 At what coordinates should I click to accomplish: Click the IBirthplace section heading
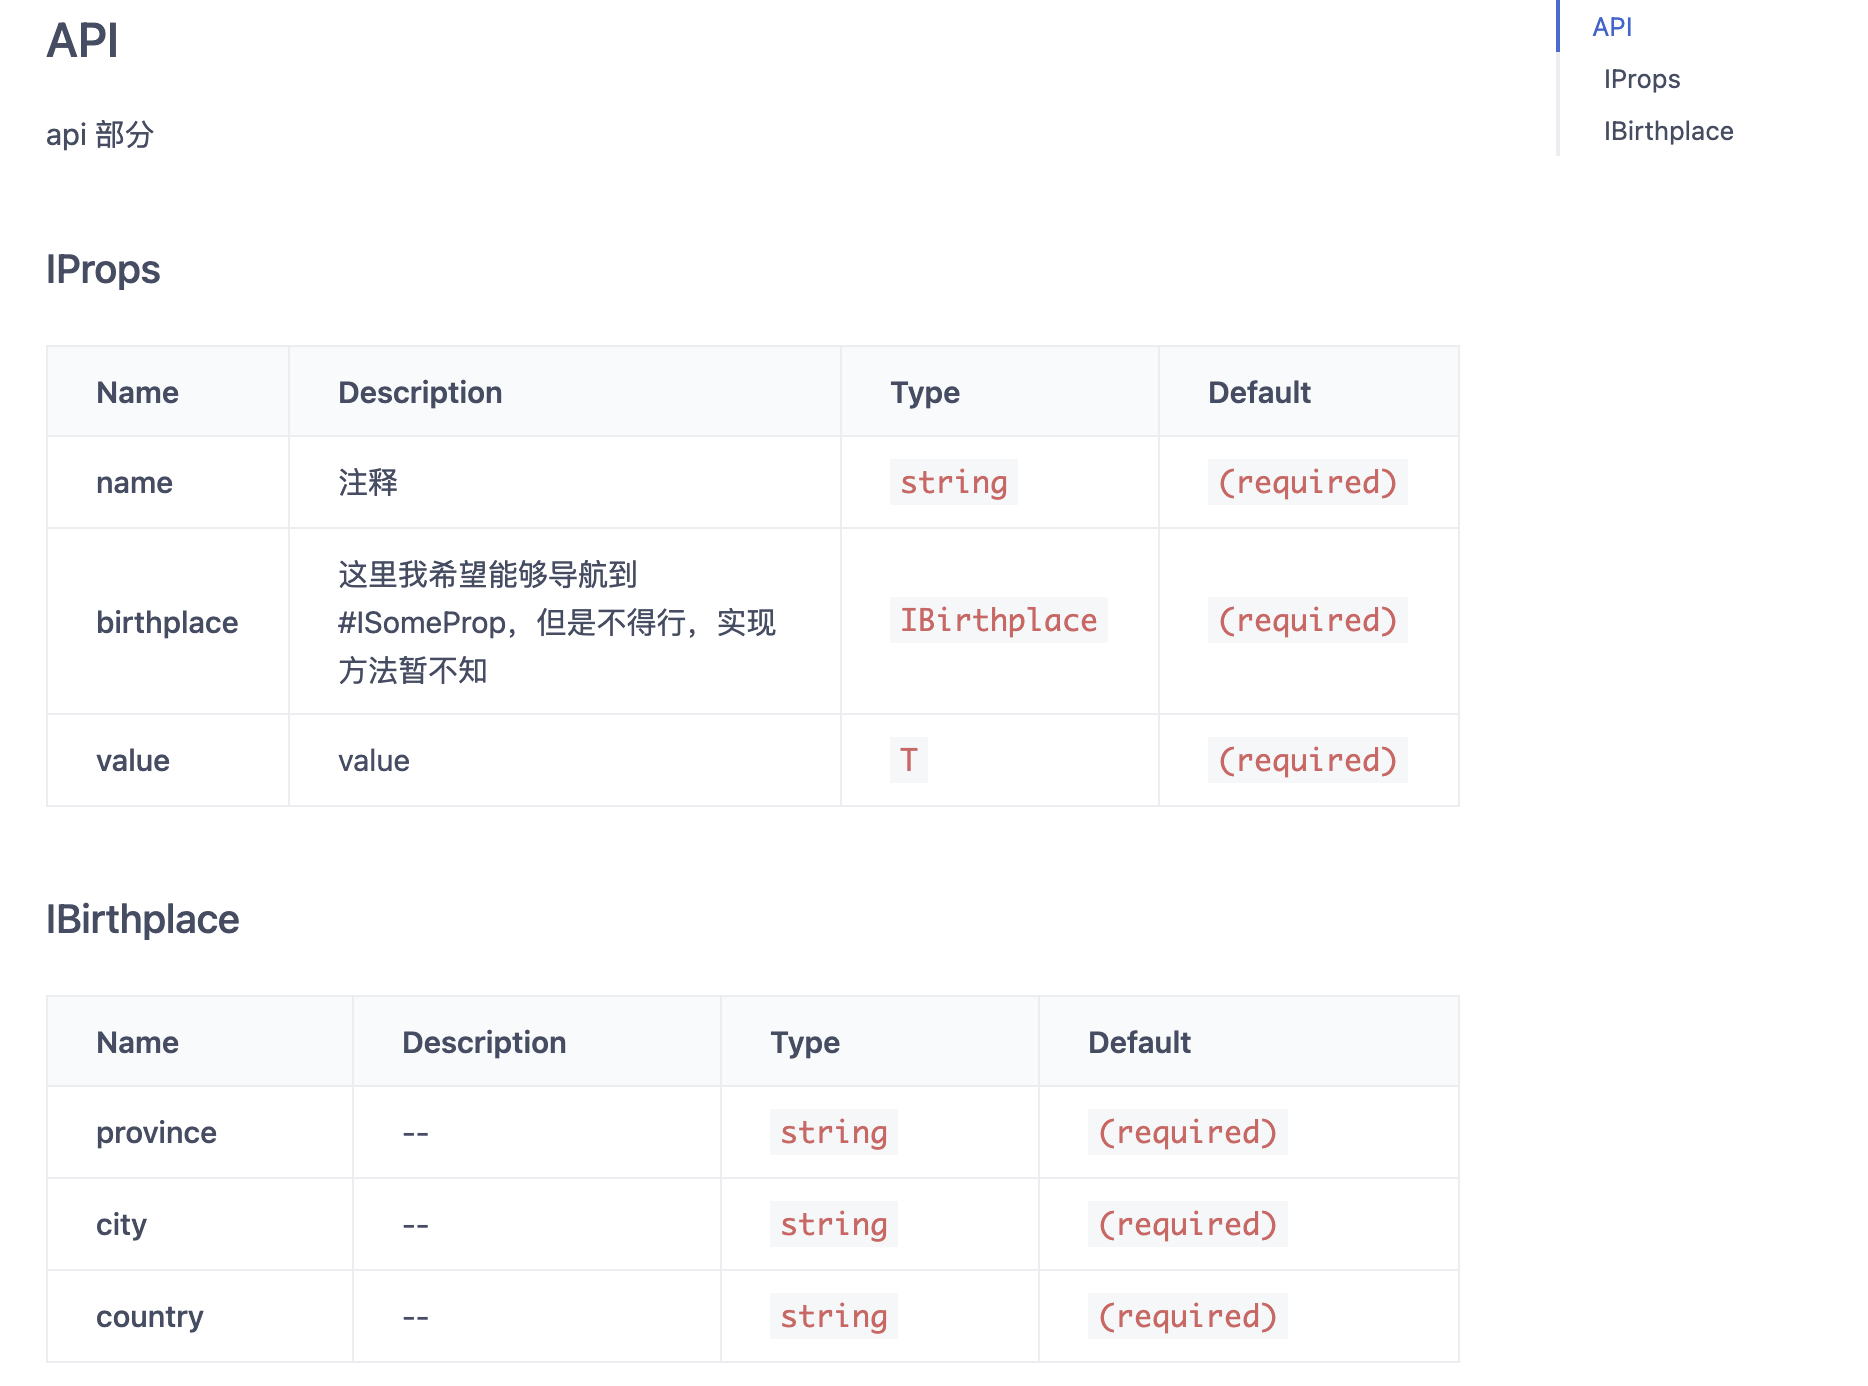[143, 918]
